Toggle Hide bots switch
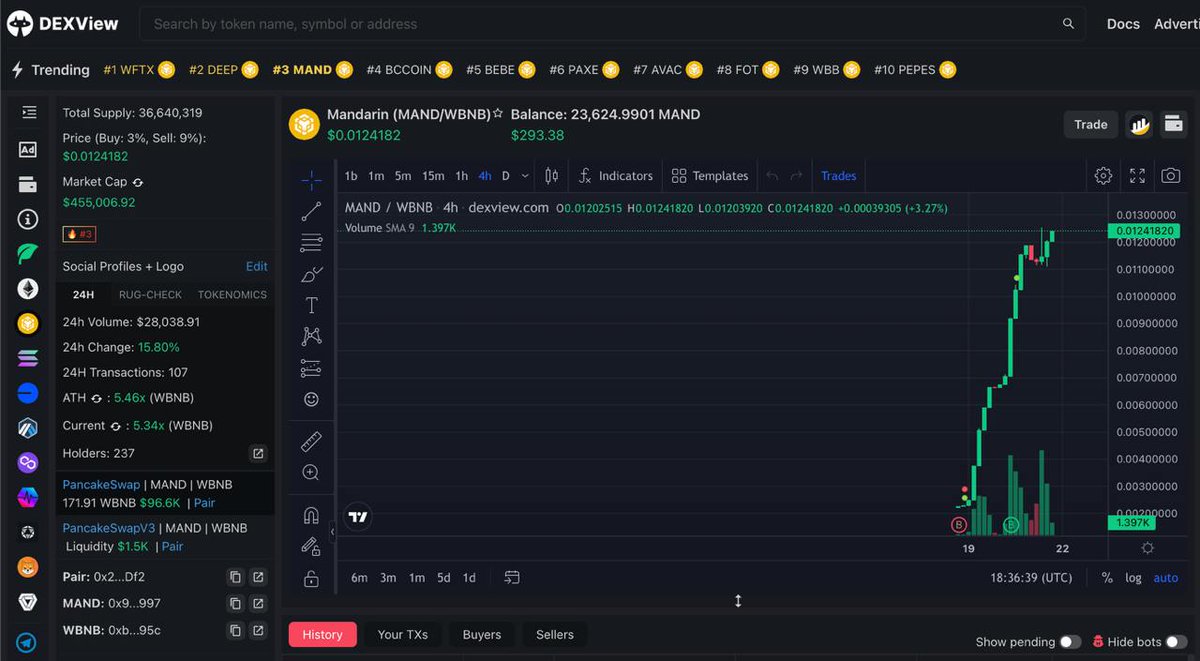This screenshot has width=1200, height=661. click(x=1176, y=642)
